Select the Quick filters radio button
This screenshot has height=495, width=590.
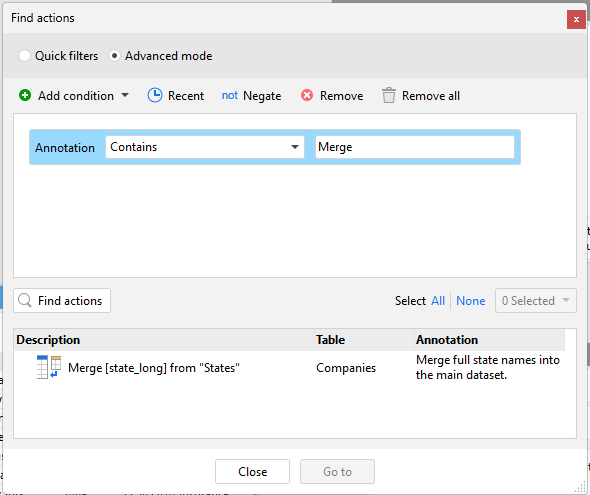[x=24, y=56]
